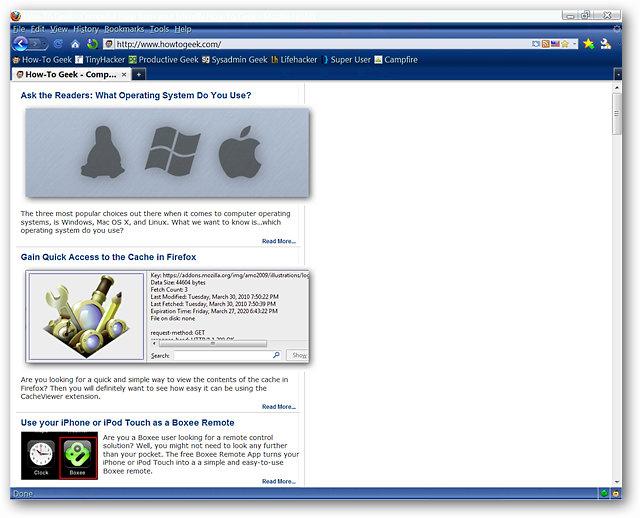Click the orange status bar icon at far right
This screenshot has height=518, width=640.
[x=616, y=494]
